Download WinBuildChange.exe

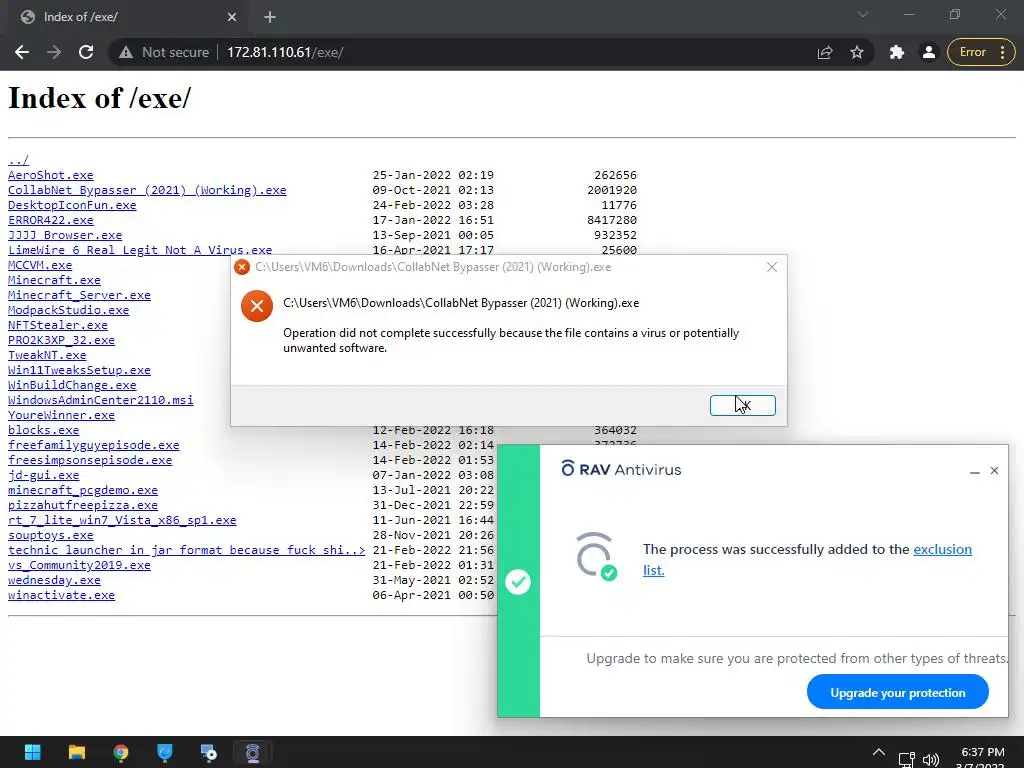coord(72,385)
